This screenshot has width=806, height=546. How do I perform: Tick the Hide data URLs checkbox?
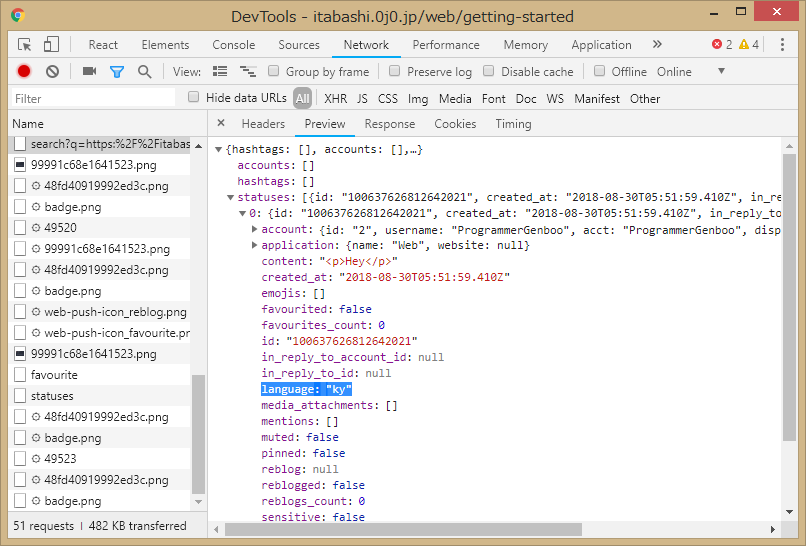194,98
